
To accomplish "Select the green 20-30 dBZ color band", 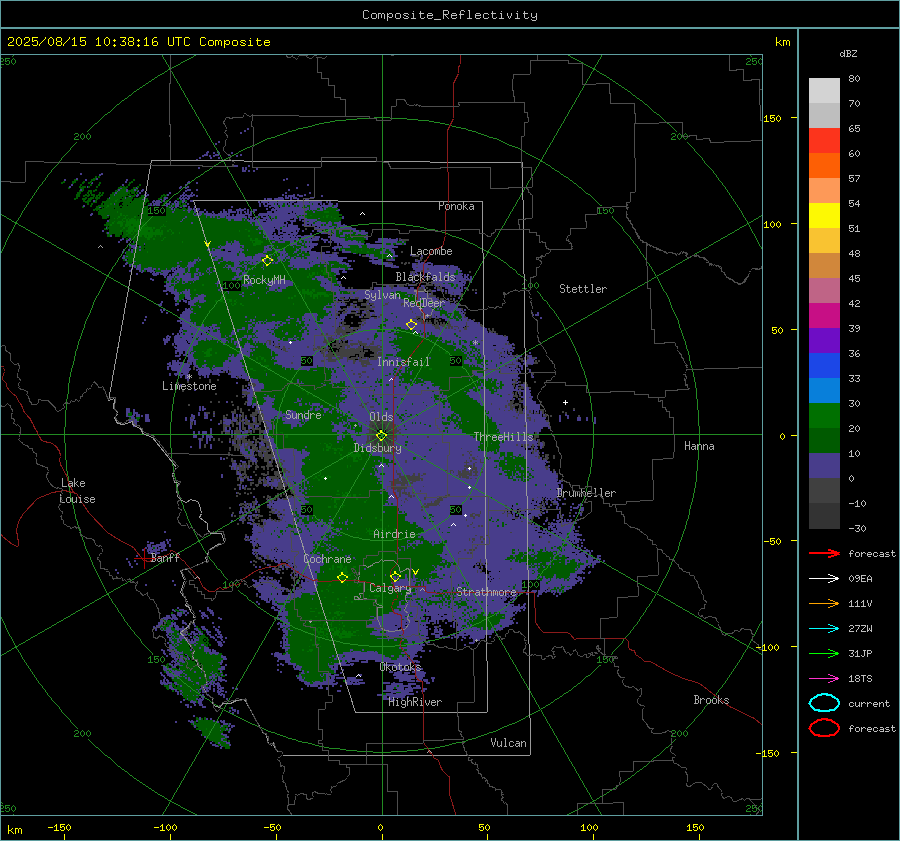I will tap(824, 416).
